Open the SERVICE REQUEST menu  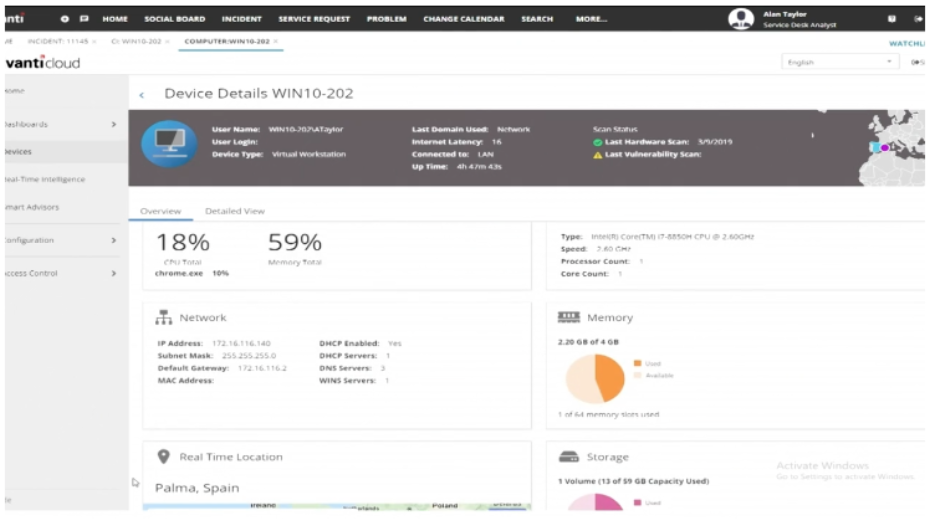click(314, 19)
